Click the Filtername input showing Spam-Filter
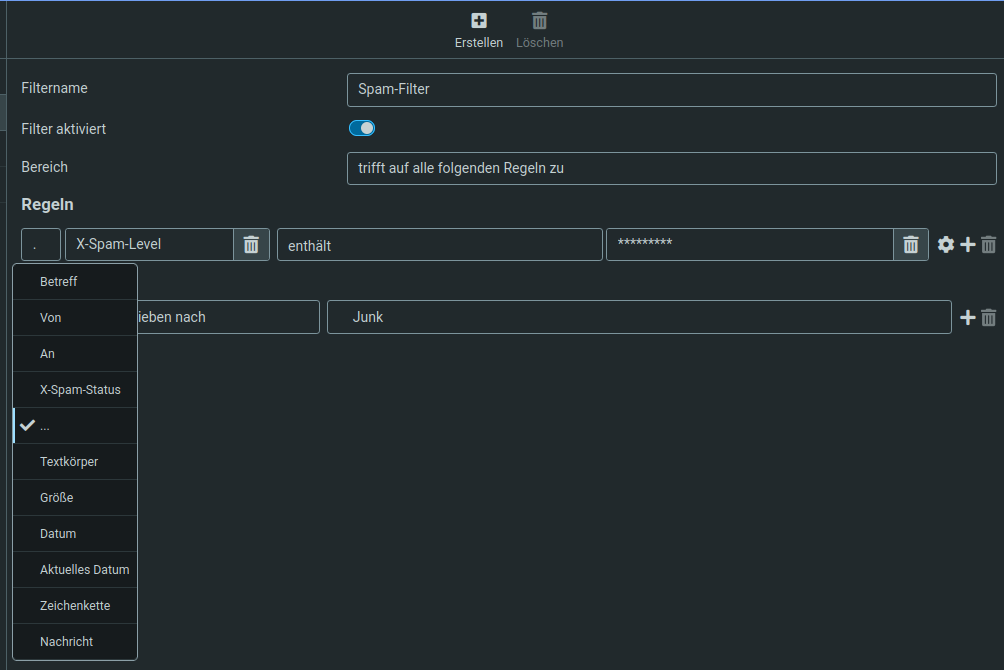 (670, 89)
